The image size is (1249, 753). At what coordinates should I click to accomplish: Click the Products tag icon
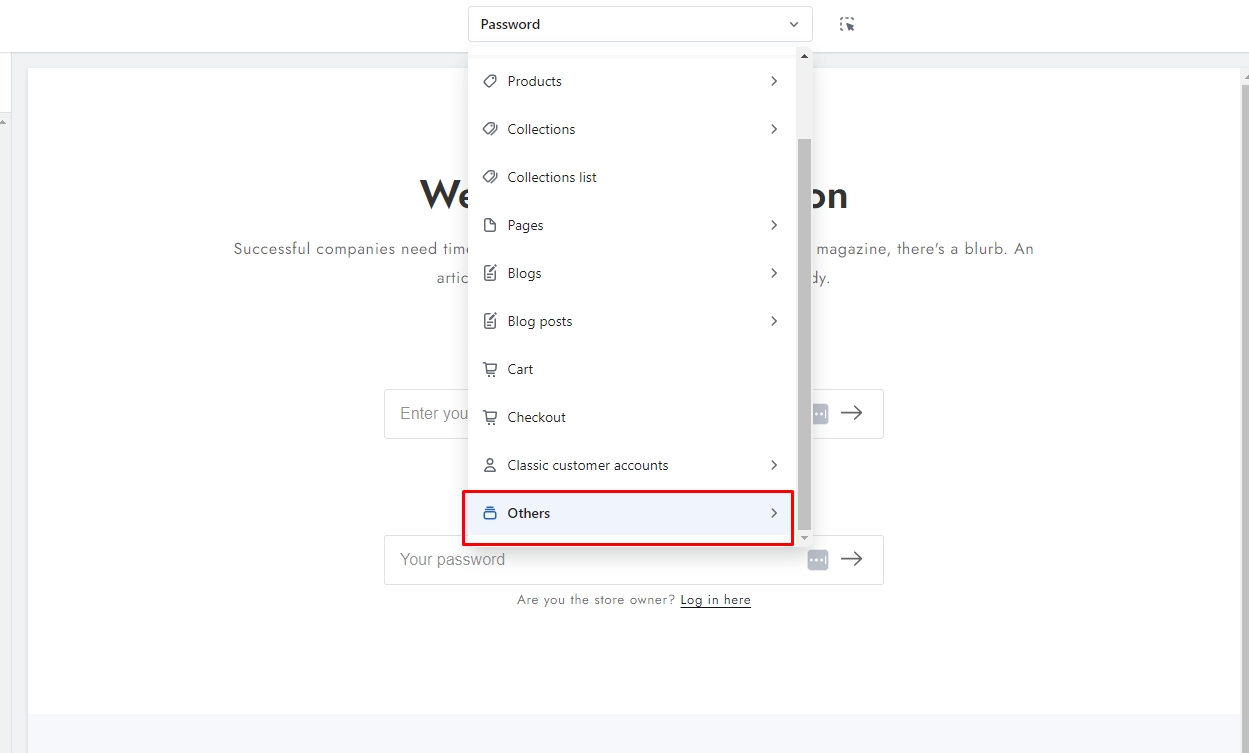click(490, 81)
